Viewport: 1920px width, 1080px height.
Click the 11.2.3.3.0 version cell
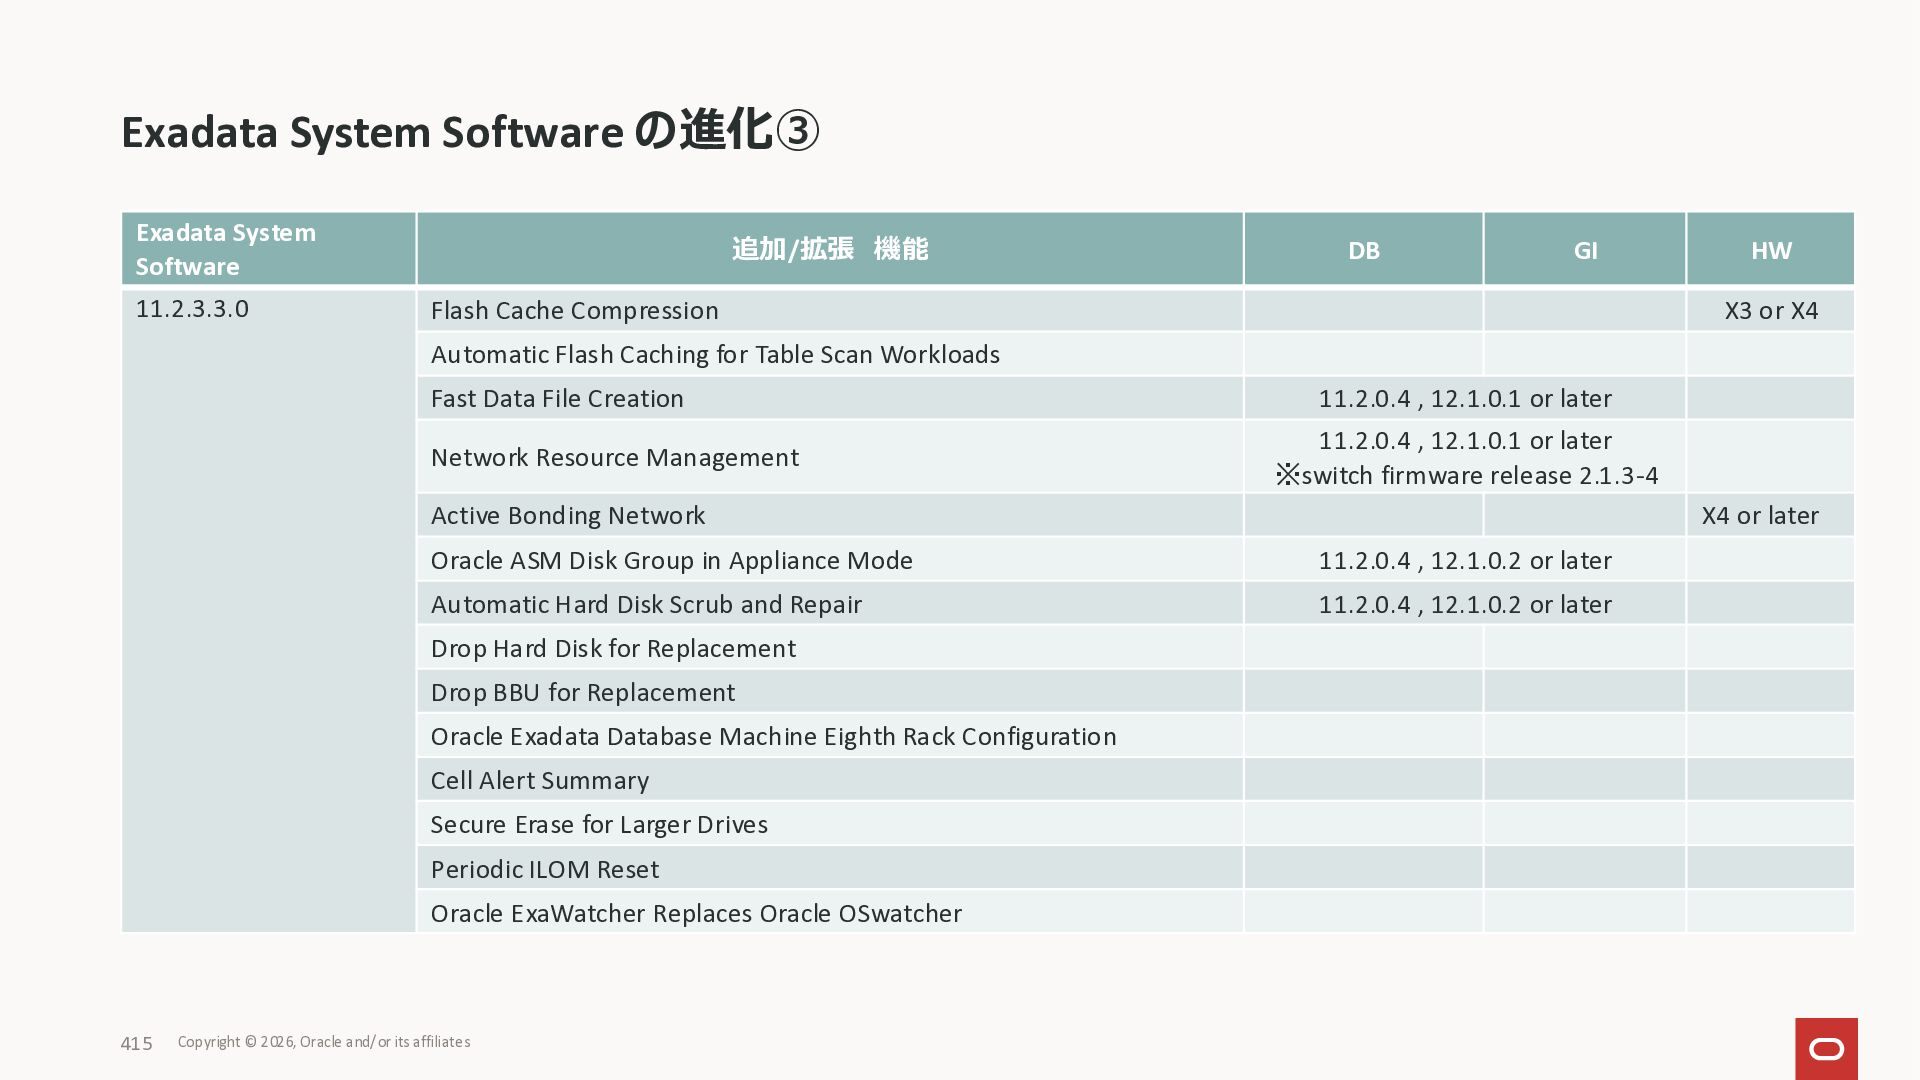pos(192,309)
